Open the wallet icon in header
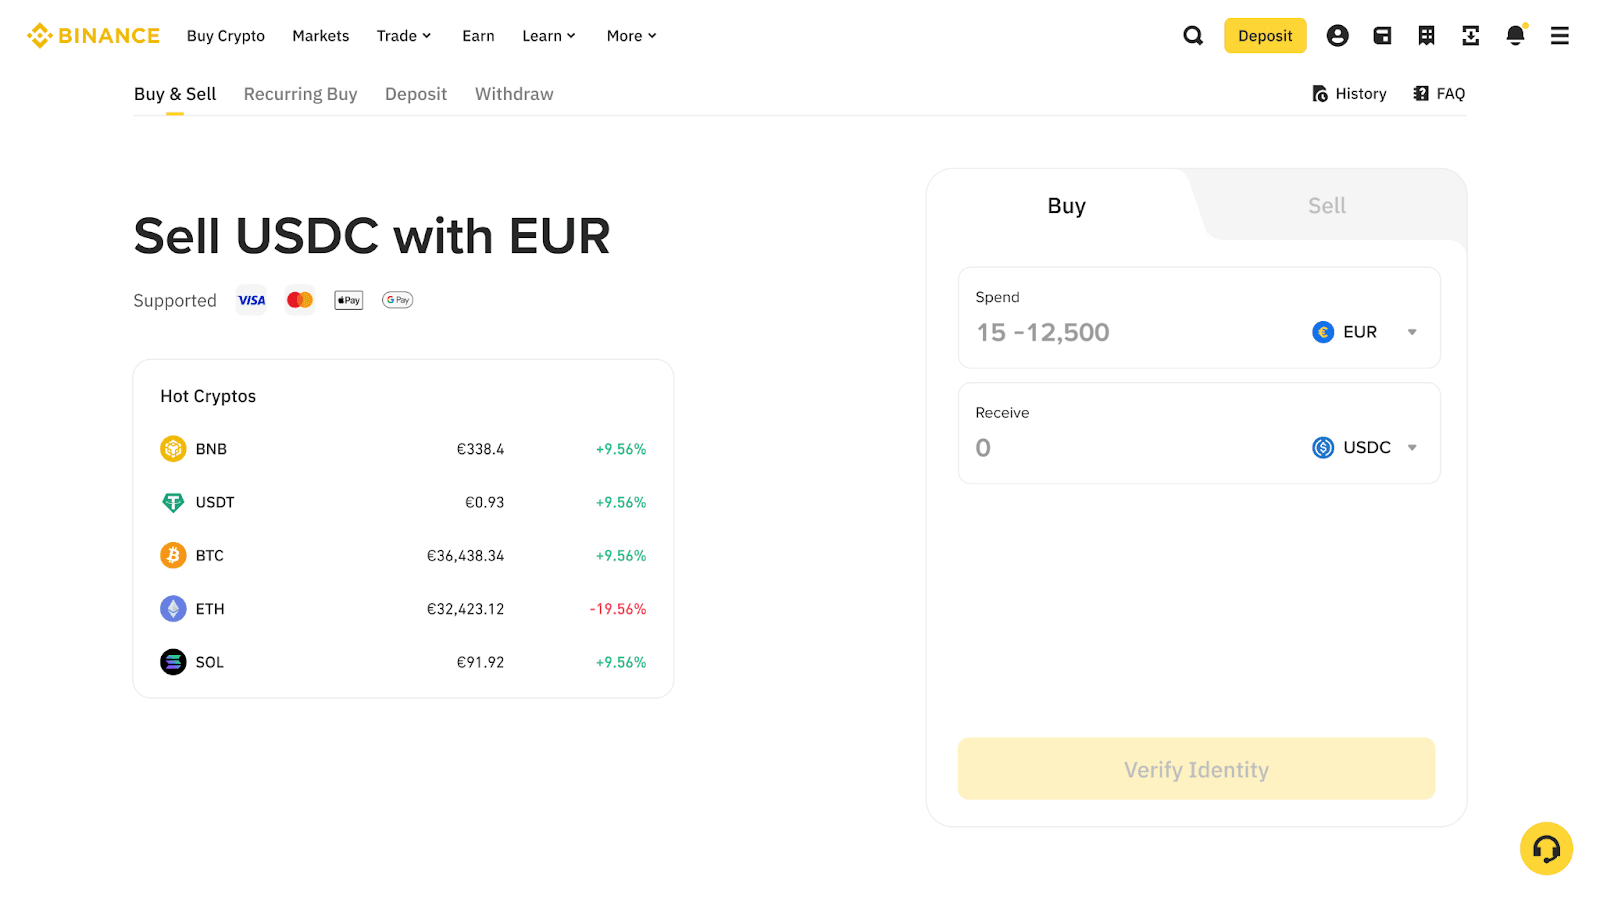The width and height of the screenshot is (1600, 902). pyautogui.click(x=1382, y=36)
